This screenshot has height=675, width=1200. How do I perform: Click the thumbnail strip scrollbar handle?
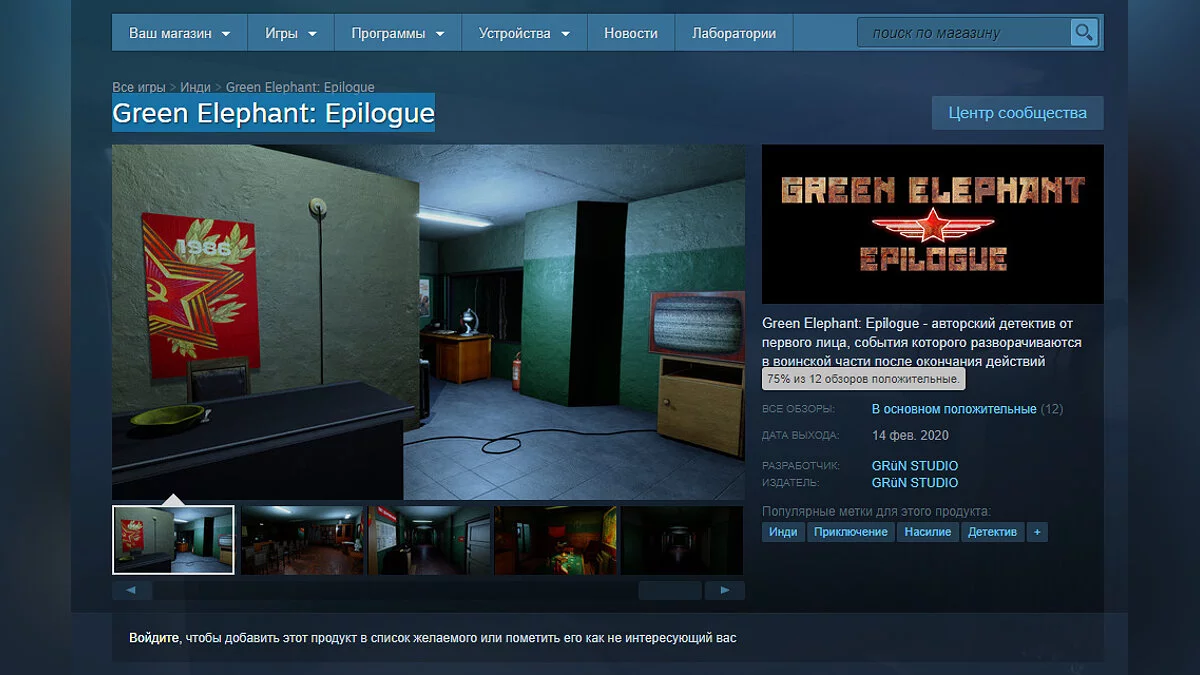coord(670,590)
